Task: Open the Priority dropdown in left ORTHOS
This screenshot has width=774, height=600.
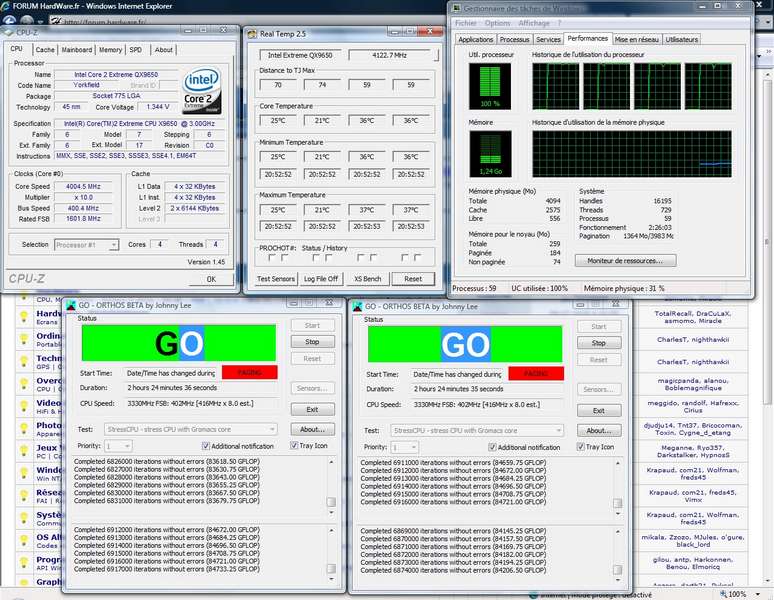Action: click(x=118, y=446)
